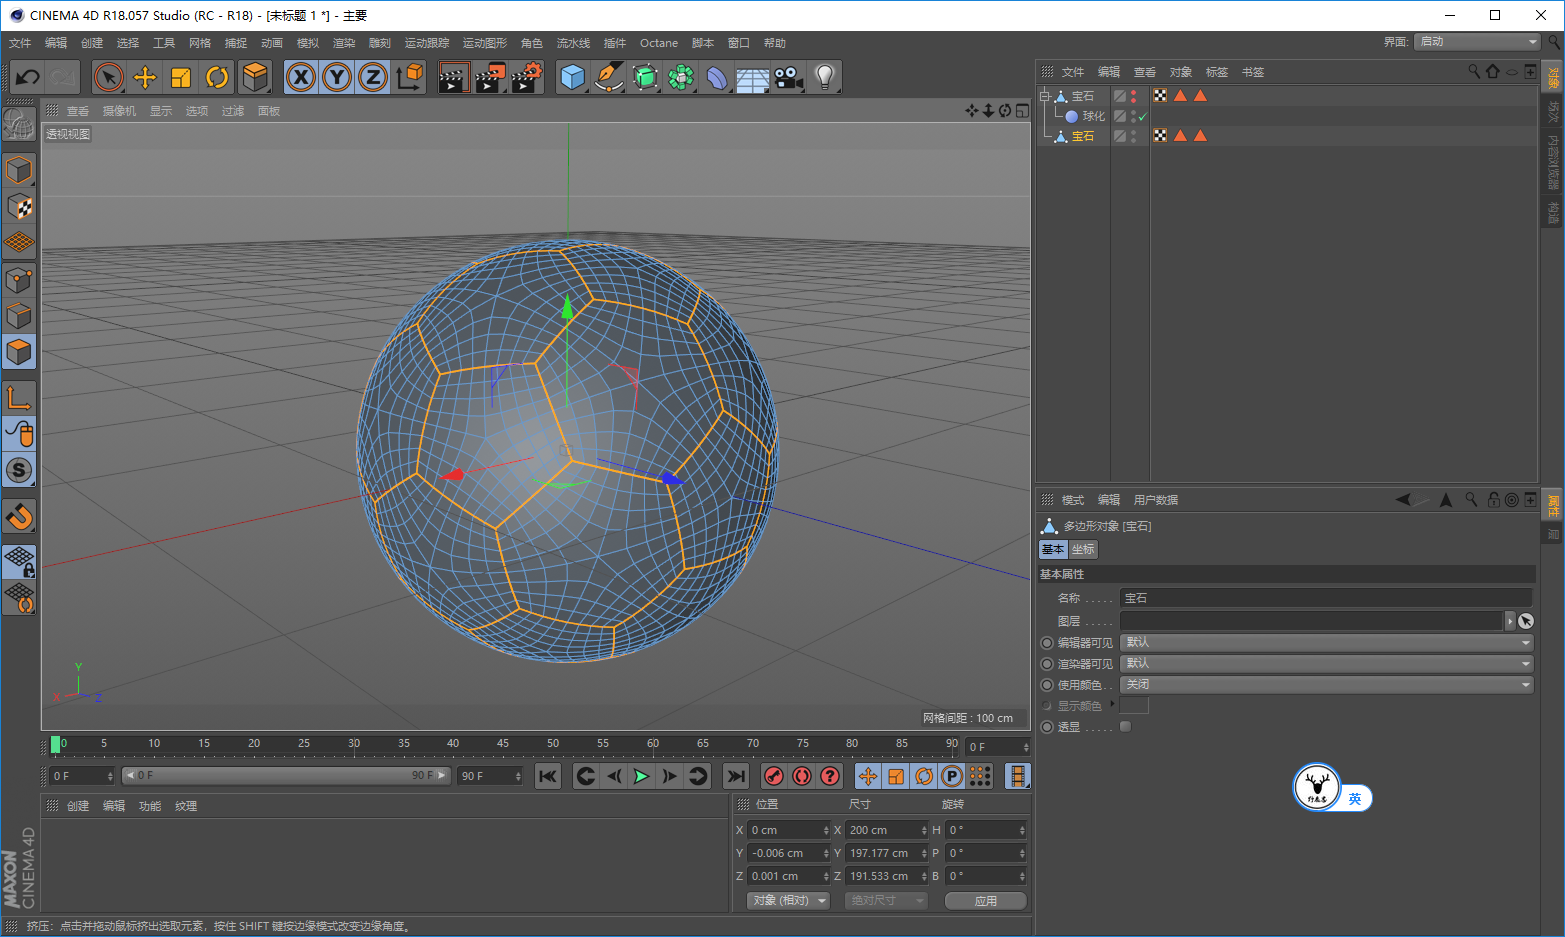Collapse the top 宝石 object tree
The image size is (1565, 937).
click(1044, 96)
